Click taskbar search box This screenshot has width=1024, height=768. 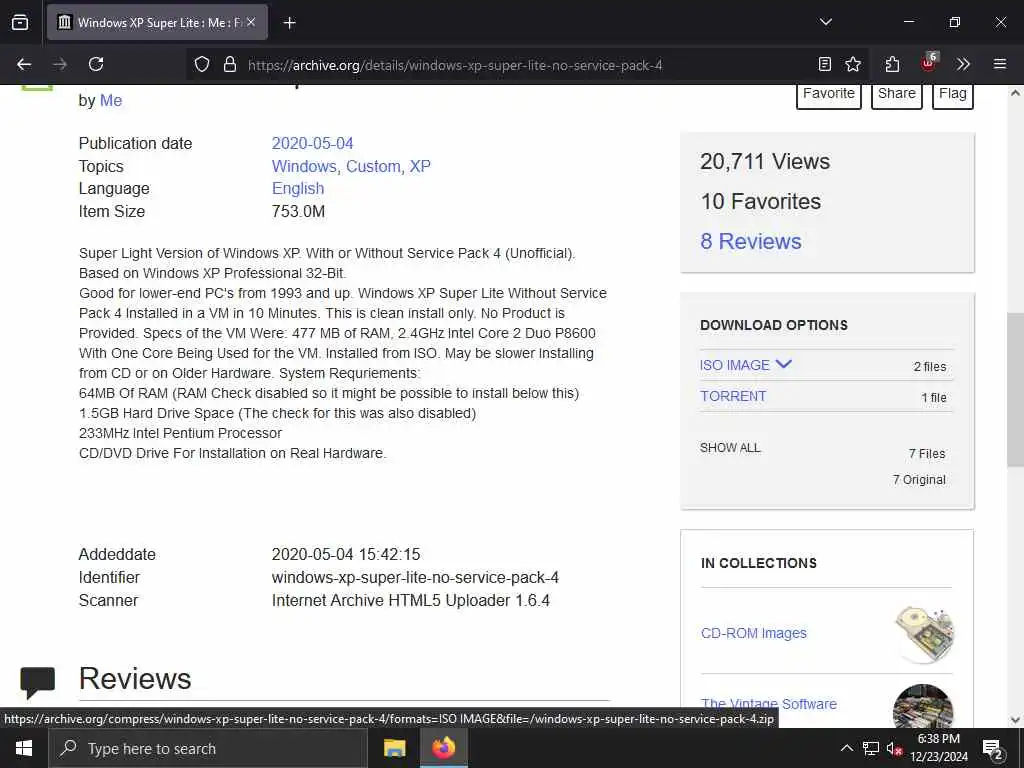point(208,748)
